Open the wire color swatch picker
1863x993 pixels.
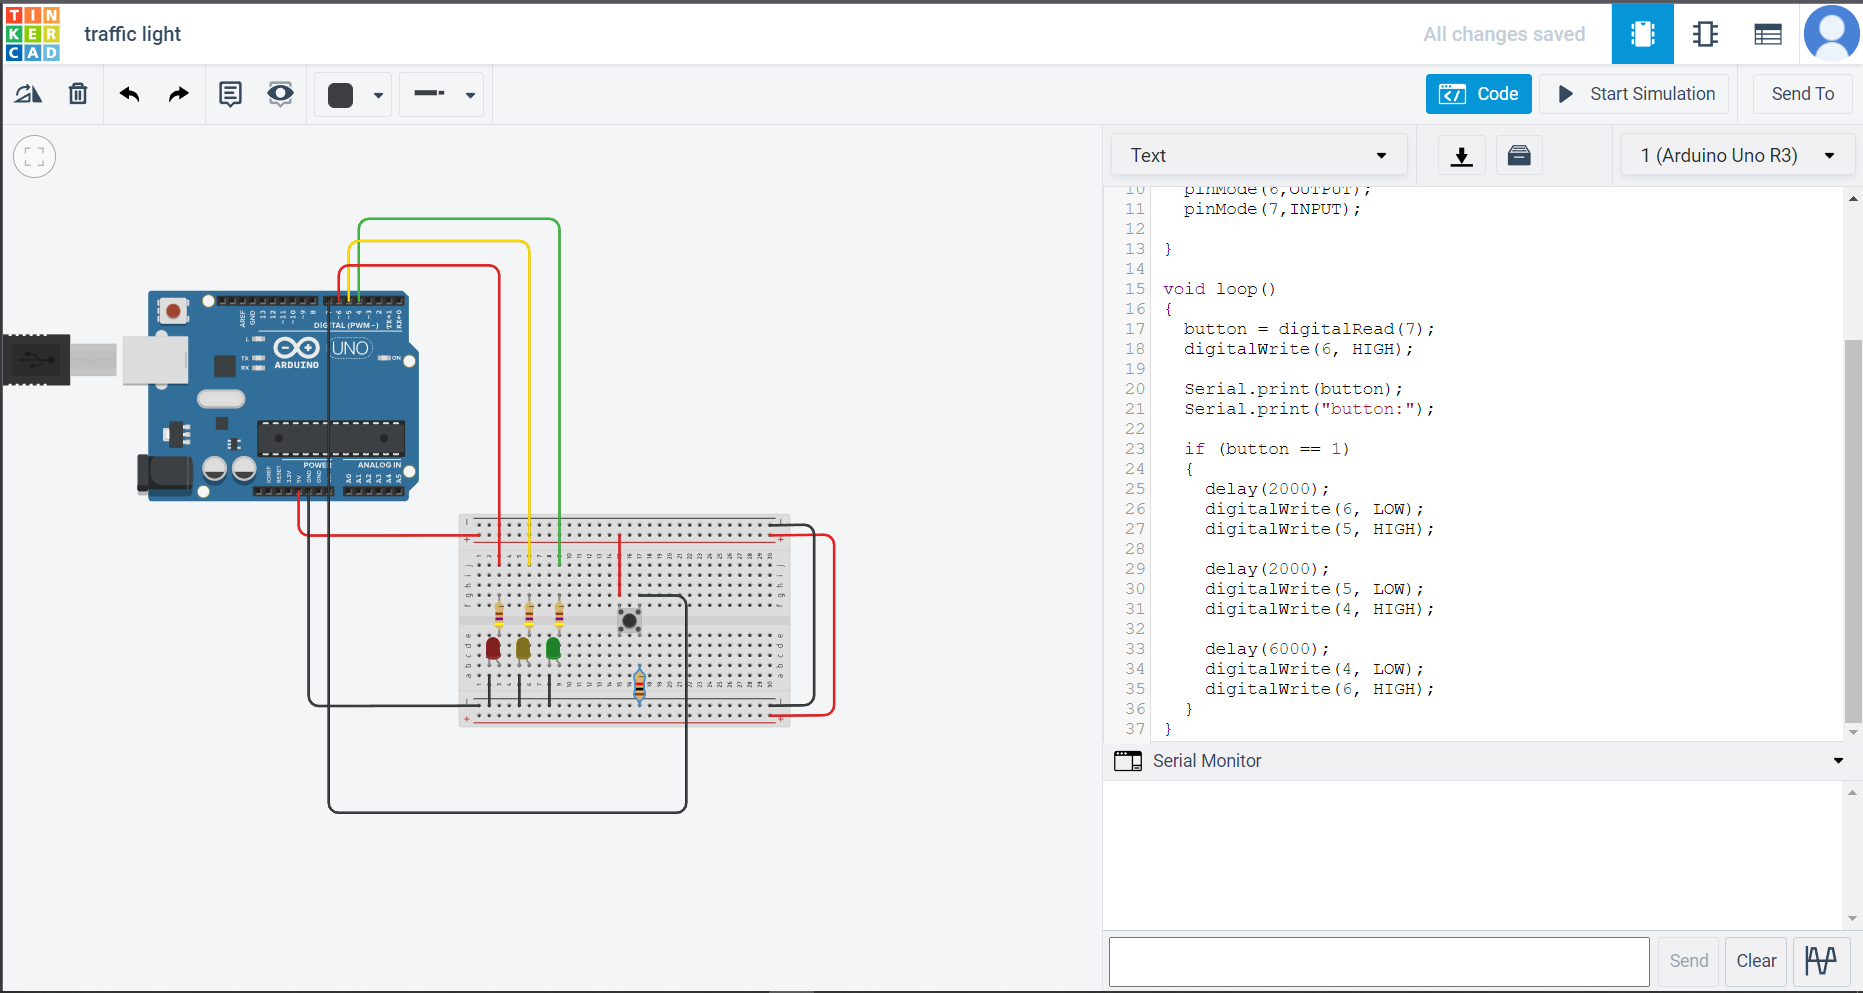[x=352, y=94]
